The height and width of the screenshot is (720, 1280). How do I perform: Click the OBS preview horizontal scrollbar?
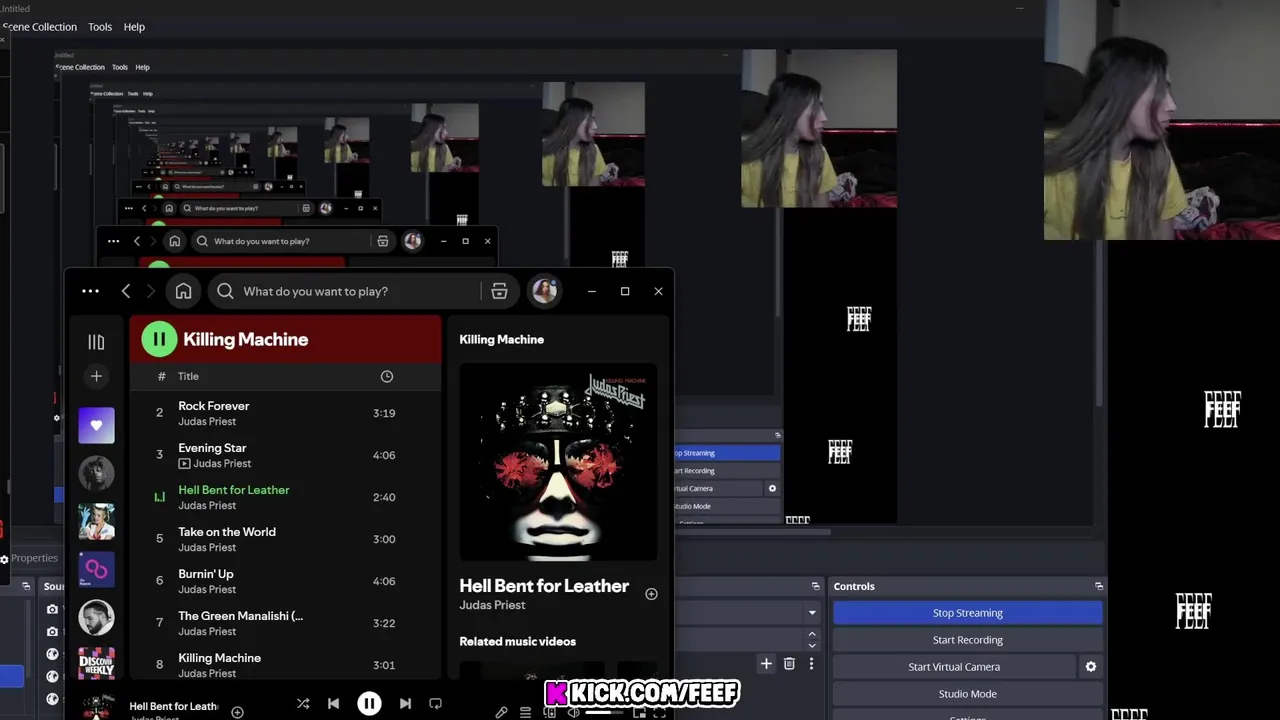[752, 531]
